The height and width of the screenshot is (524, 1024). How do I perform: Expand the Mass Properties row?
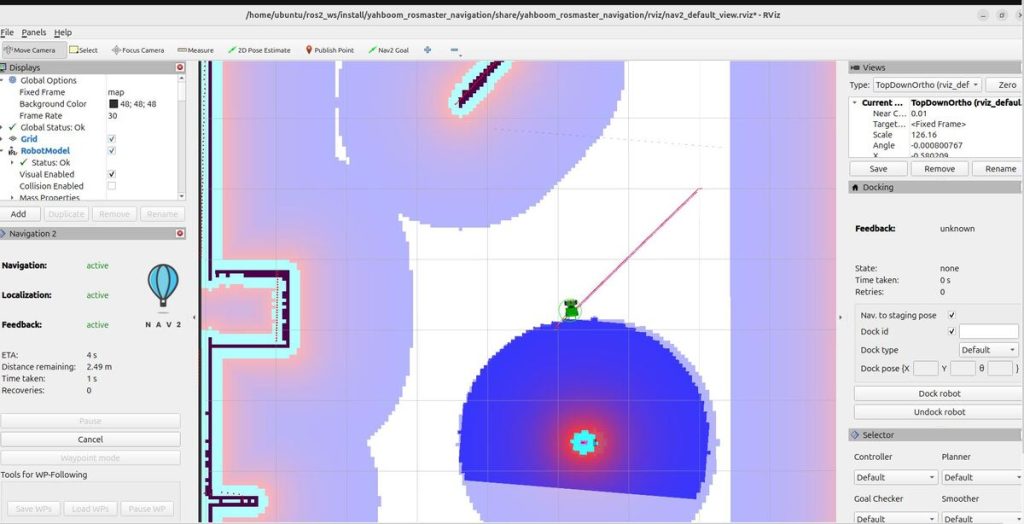12,197
